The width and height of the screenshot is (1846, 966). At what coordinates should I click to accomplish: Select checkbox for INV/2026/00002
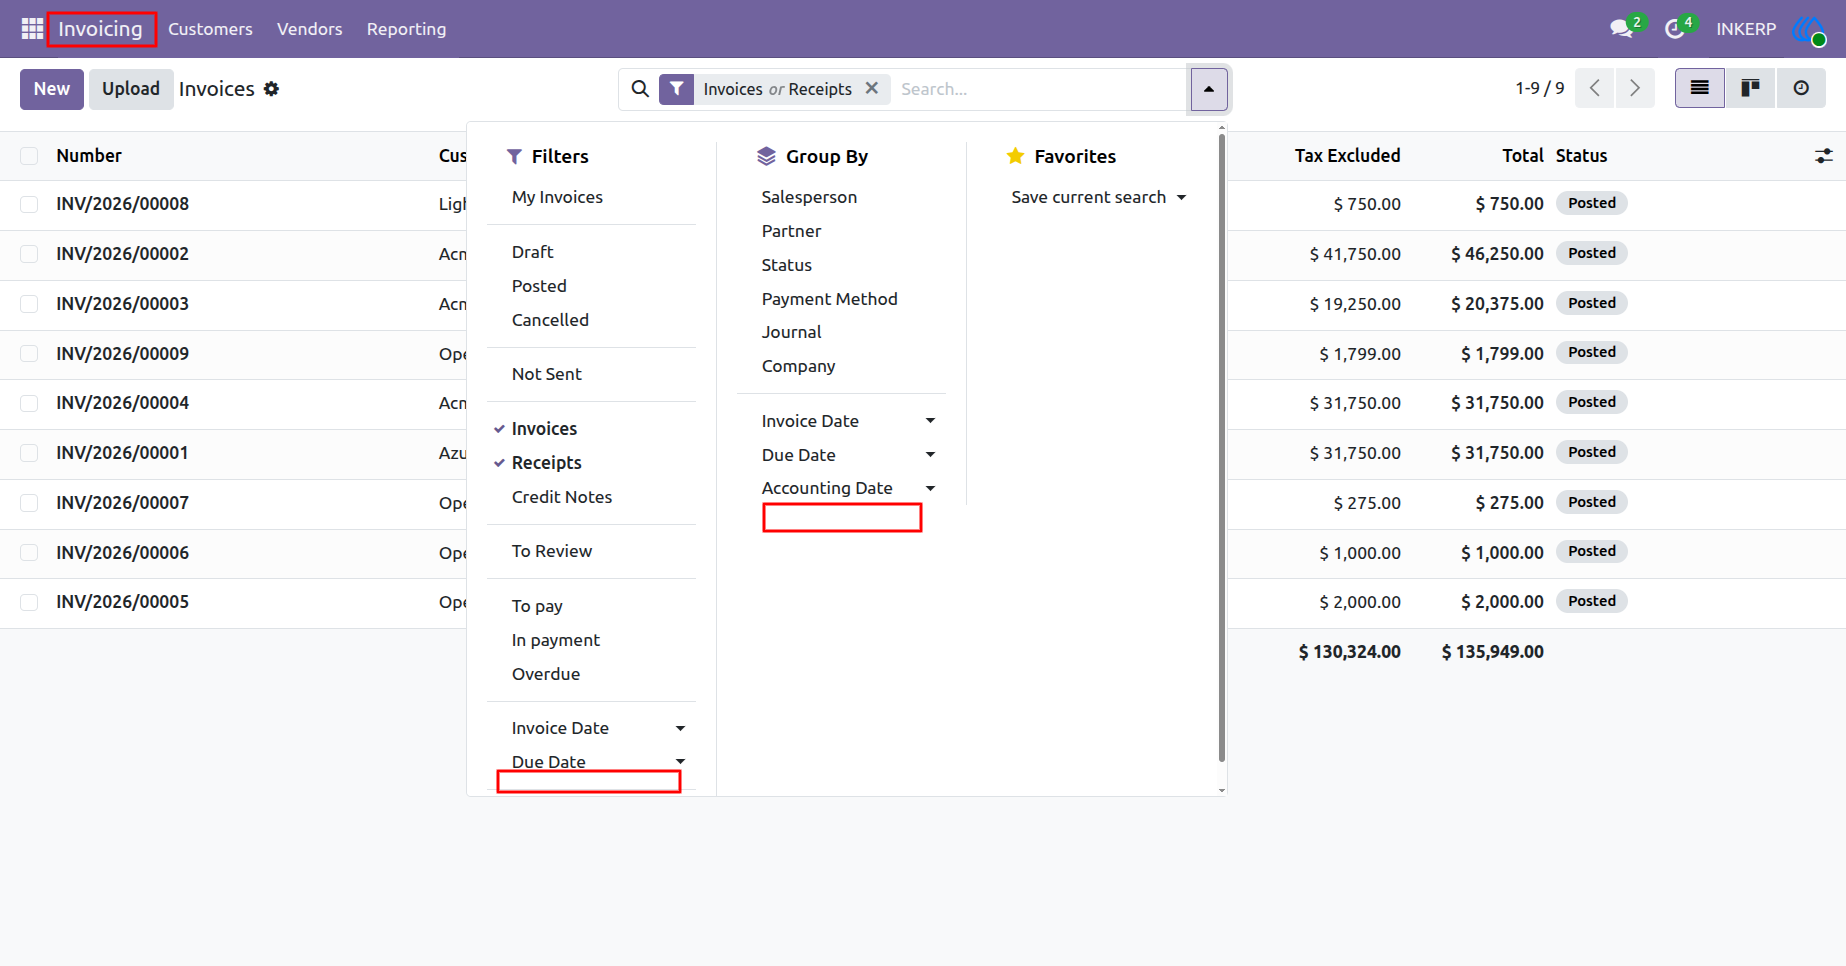pos(29,254)
